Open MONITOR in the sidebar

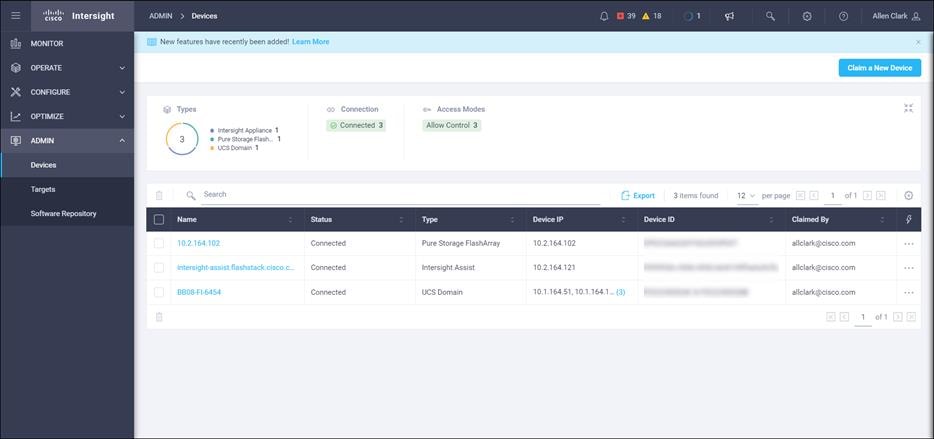(67, 43)
